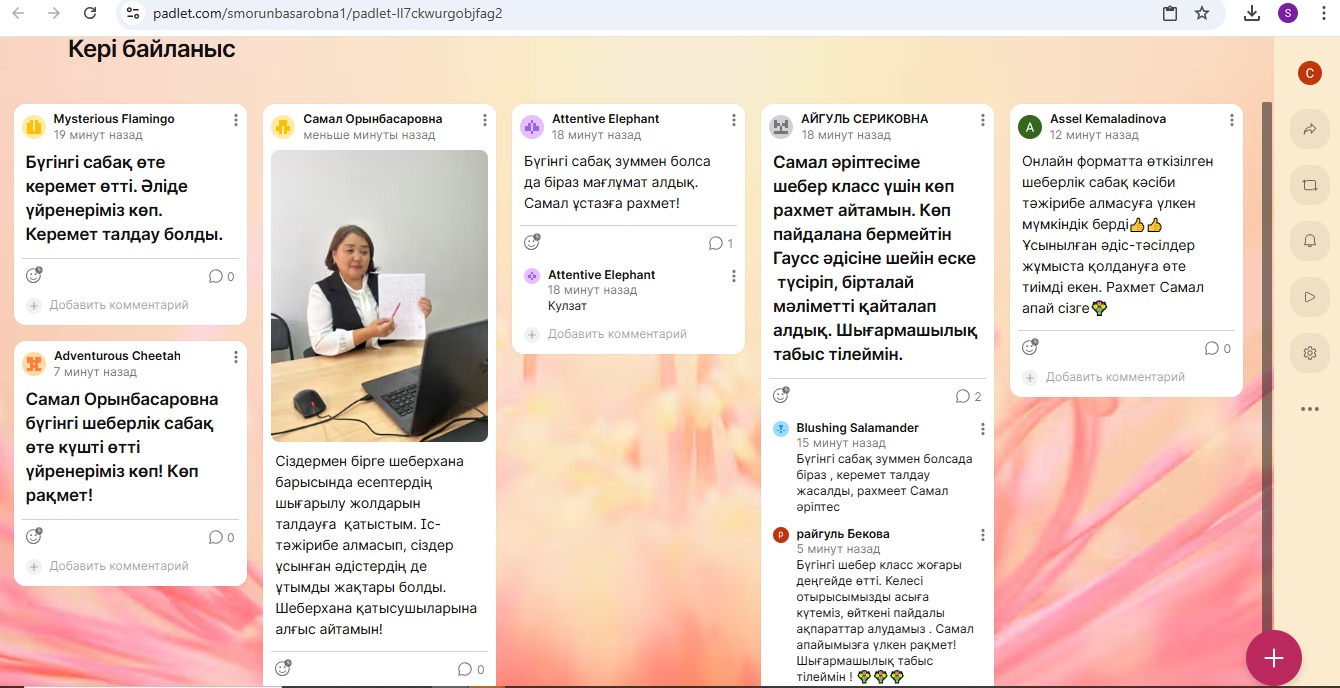Click the user avatar C in sidebar
The width and height of the screenshot is (1340, 688).
(1309, 73)
